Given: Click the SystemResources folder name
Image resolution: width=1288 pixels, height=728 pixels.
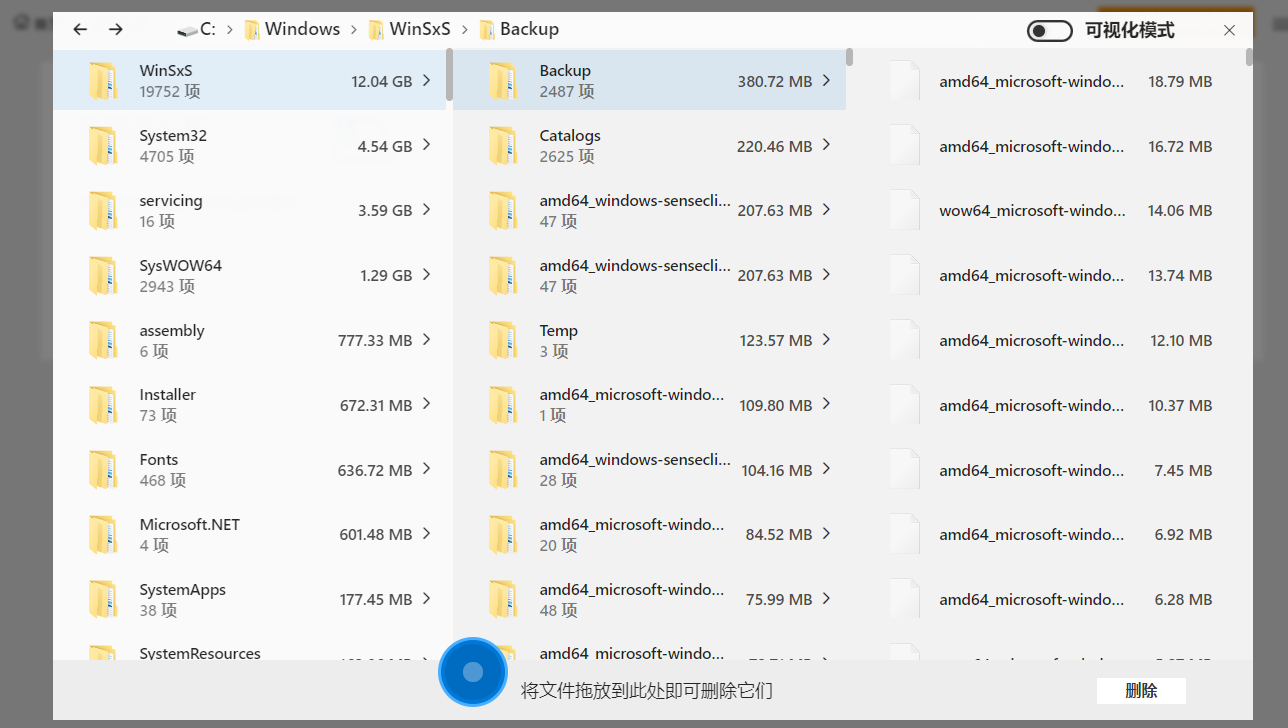Looking at the screenshot, I should [x=200, y=653].
